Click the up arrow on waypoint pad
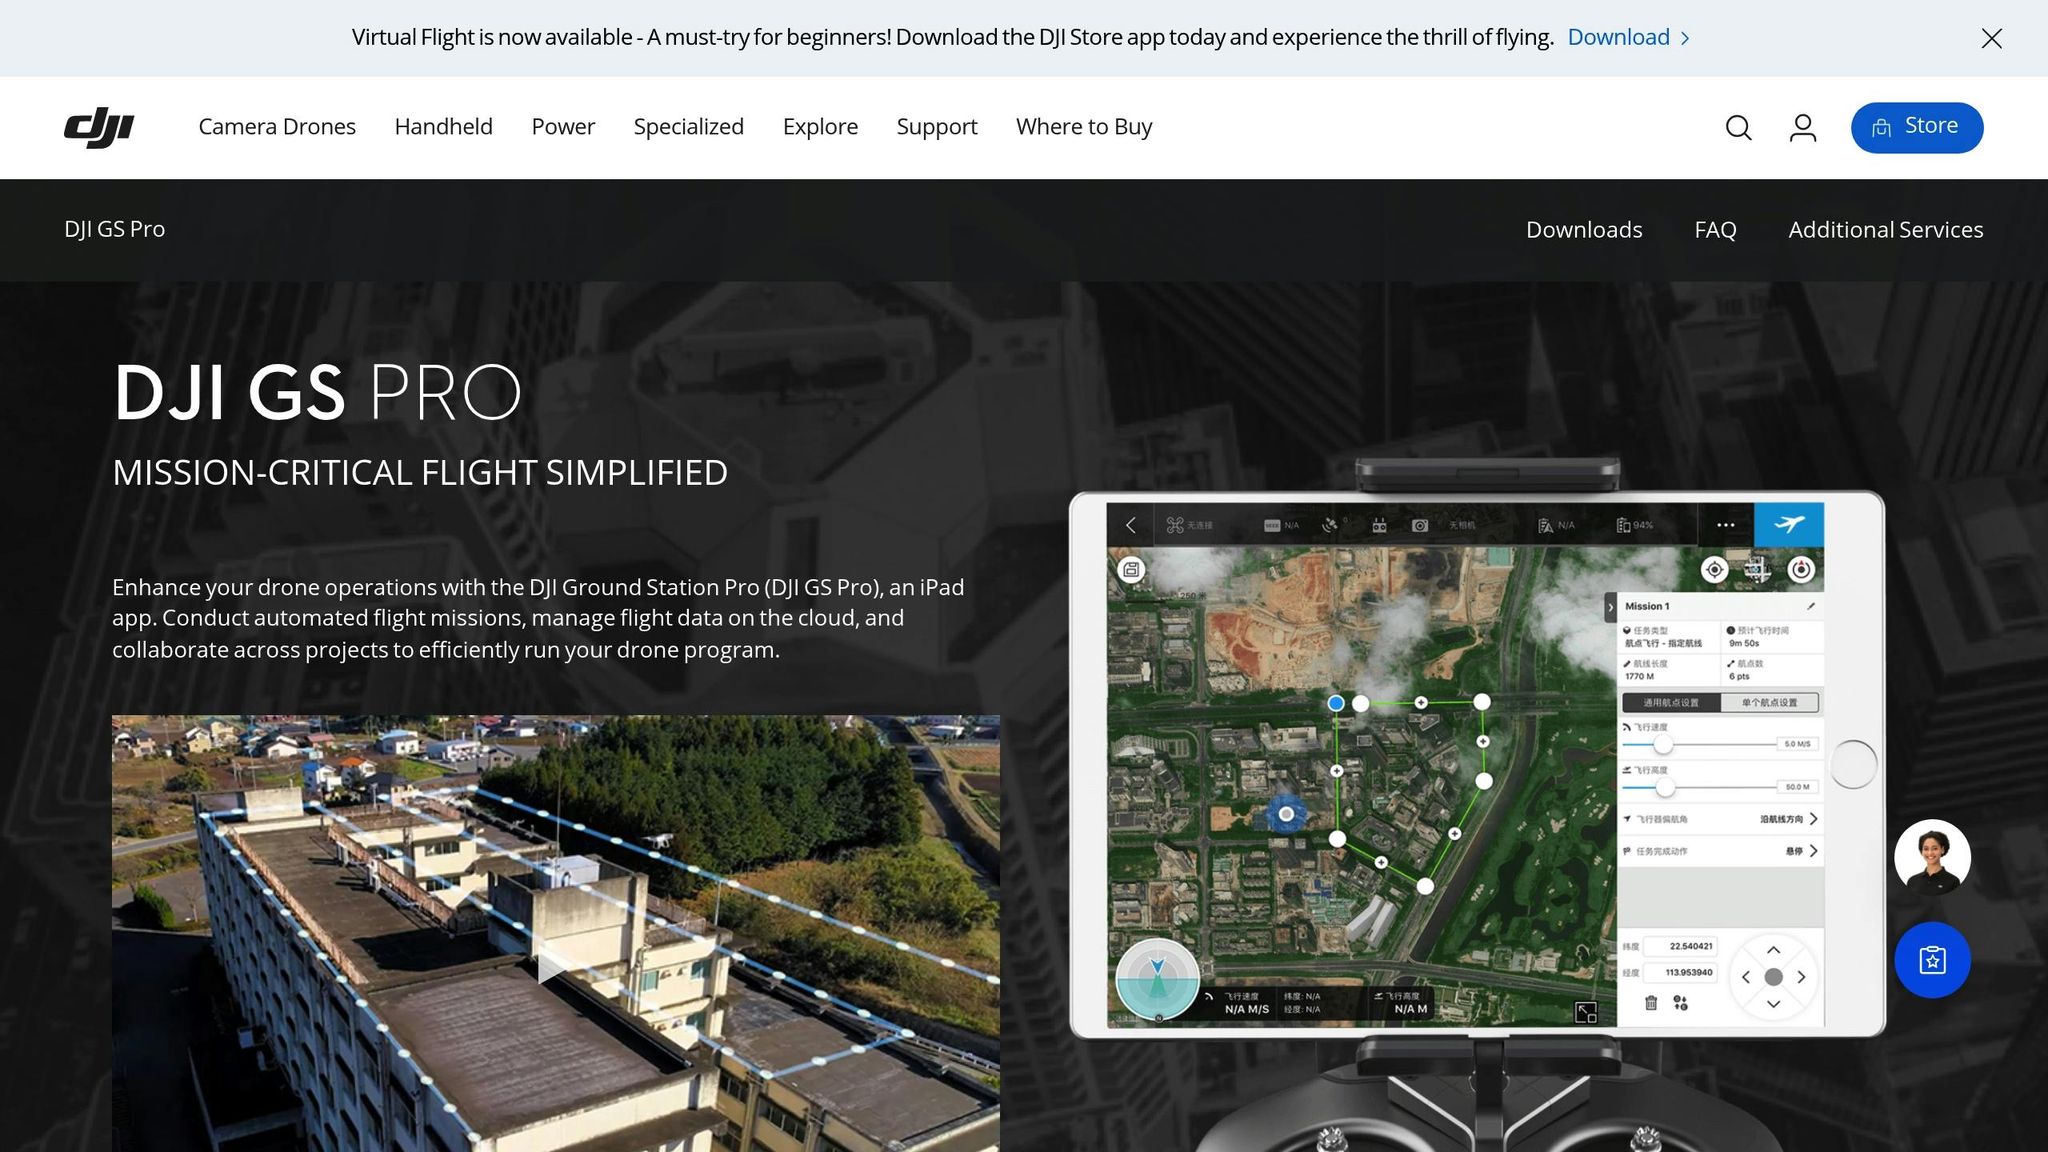The width and height of the screenshot is (2048, 1152). click(x=1773, y=950)
